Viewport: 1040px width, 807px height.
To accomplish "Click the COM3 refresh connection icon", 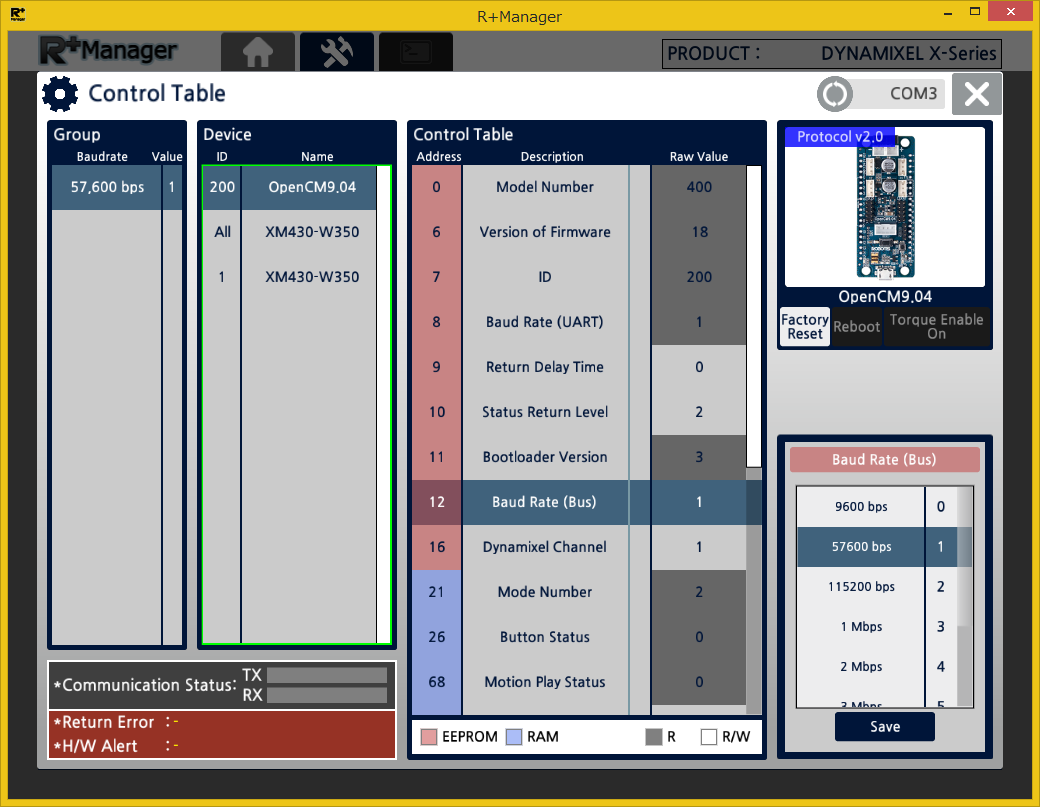I will 834,93.
